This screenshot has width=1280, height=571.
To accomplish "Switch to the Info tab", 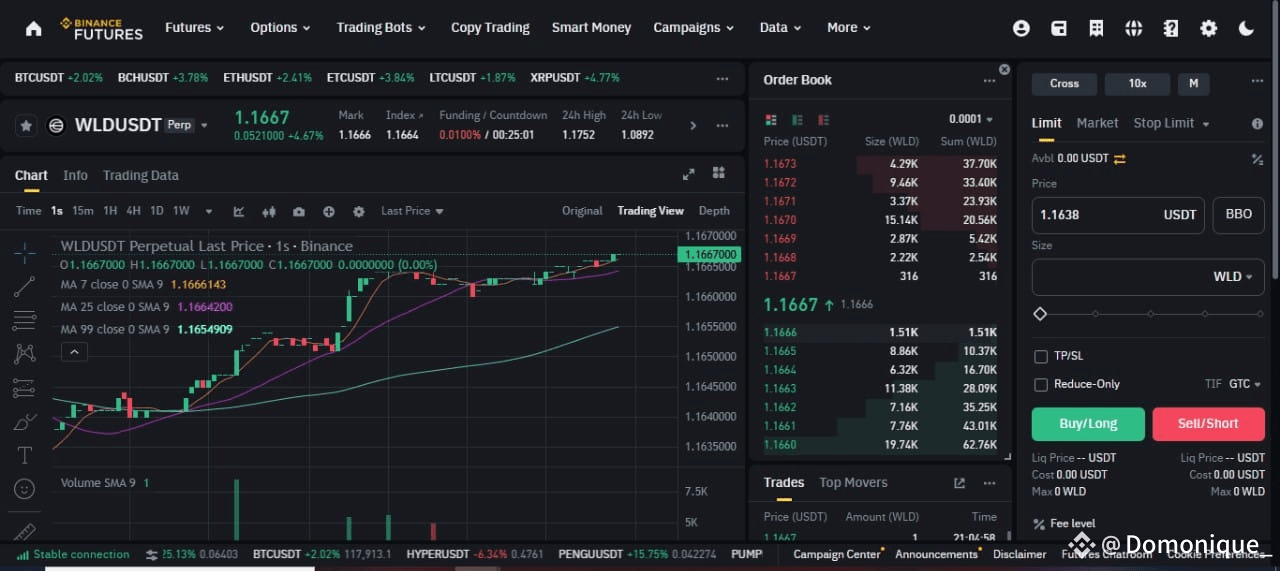I will click(75, 175).
